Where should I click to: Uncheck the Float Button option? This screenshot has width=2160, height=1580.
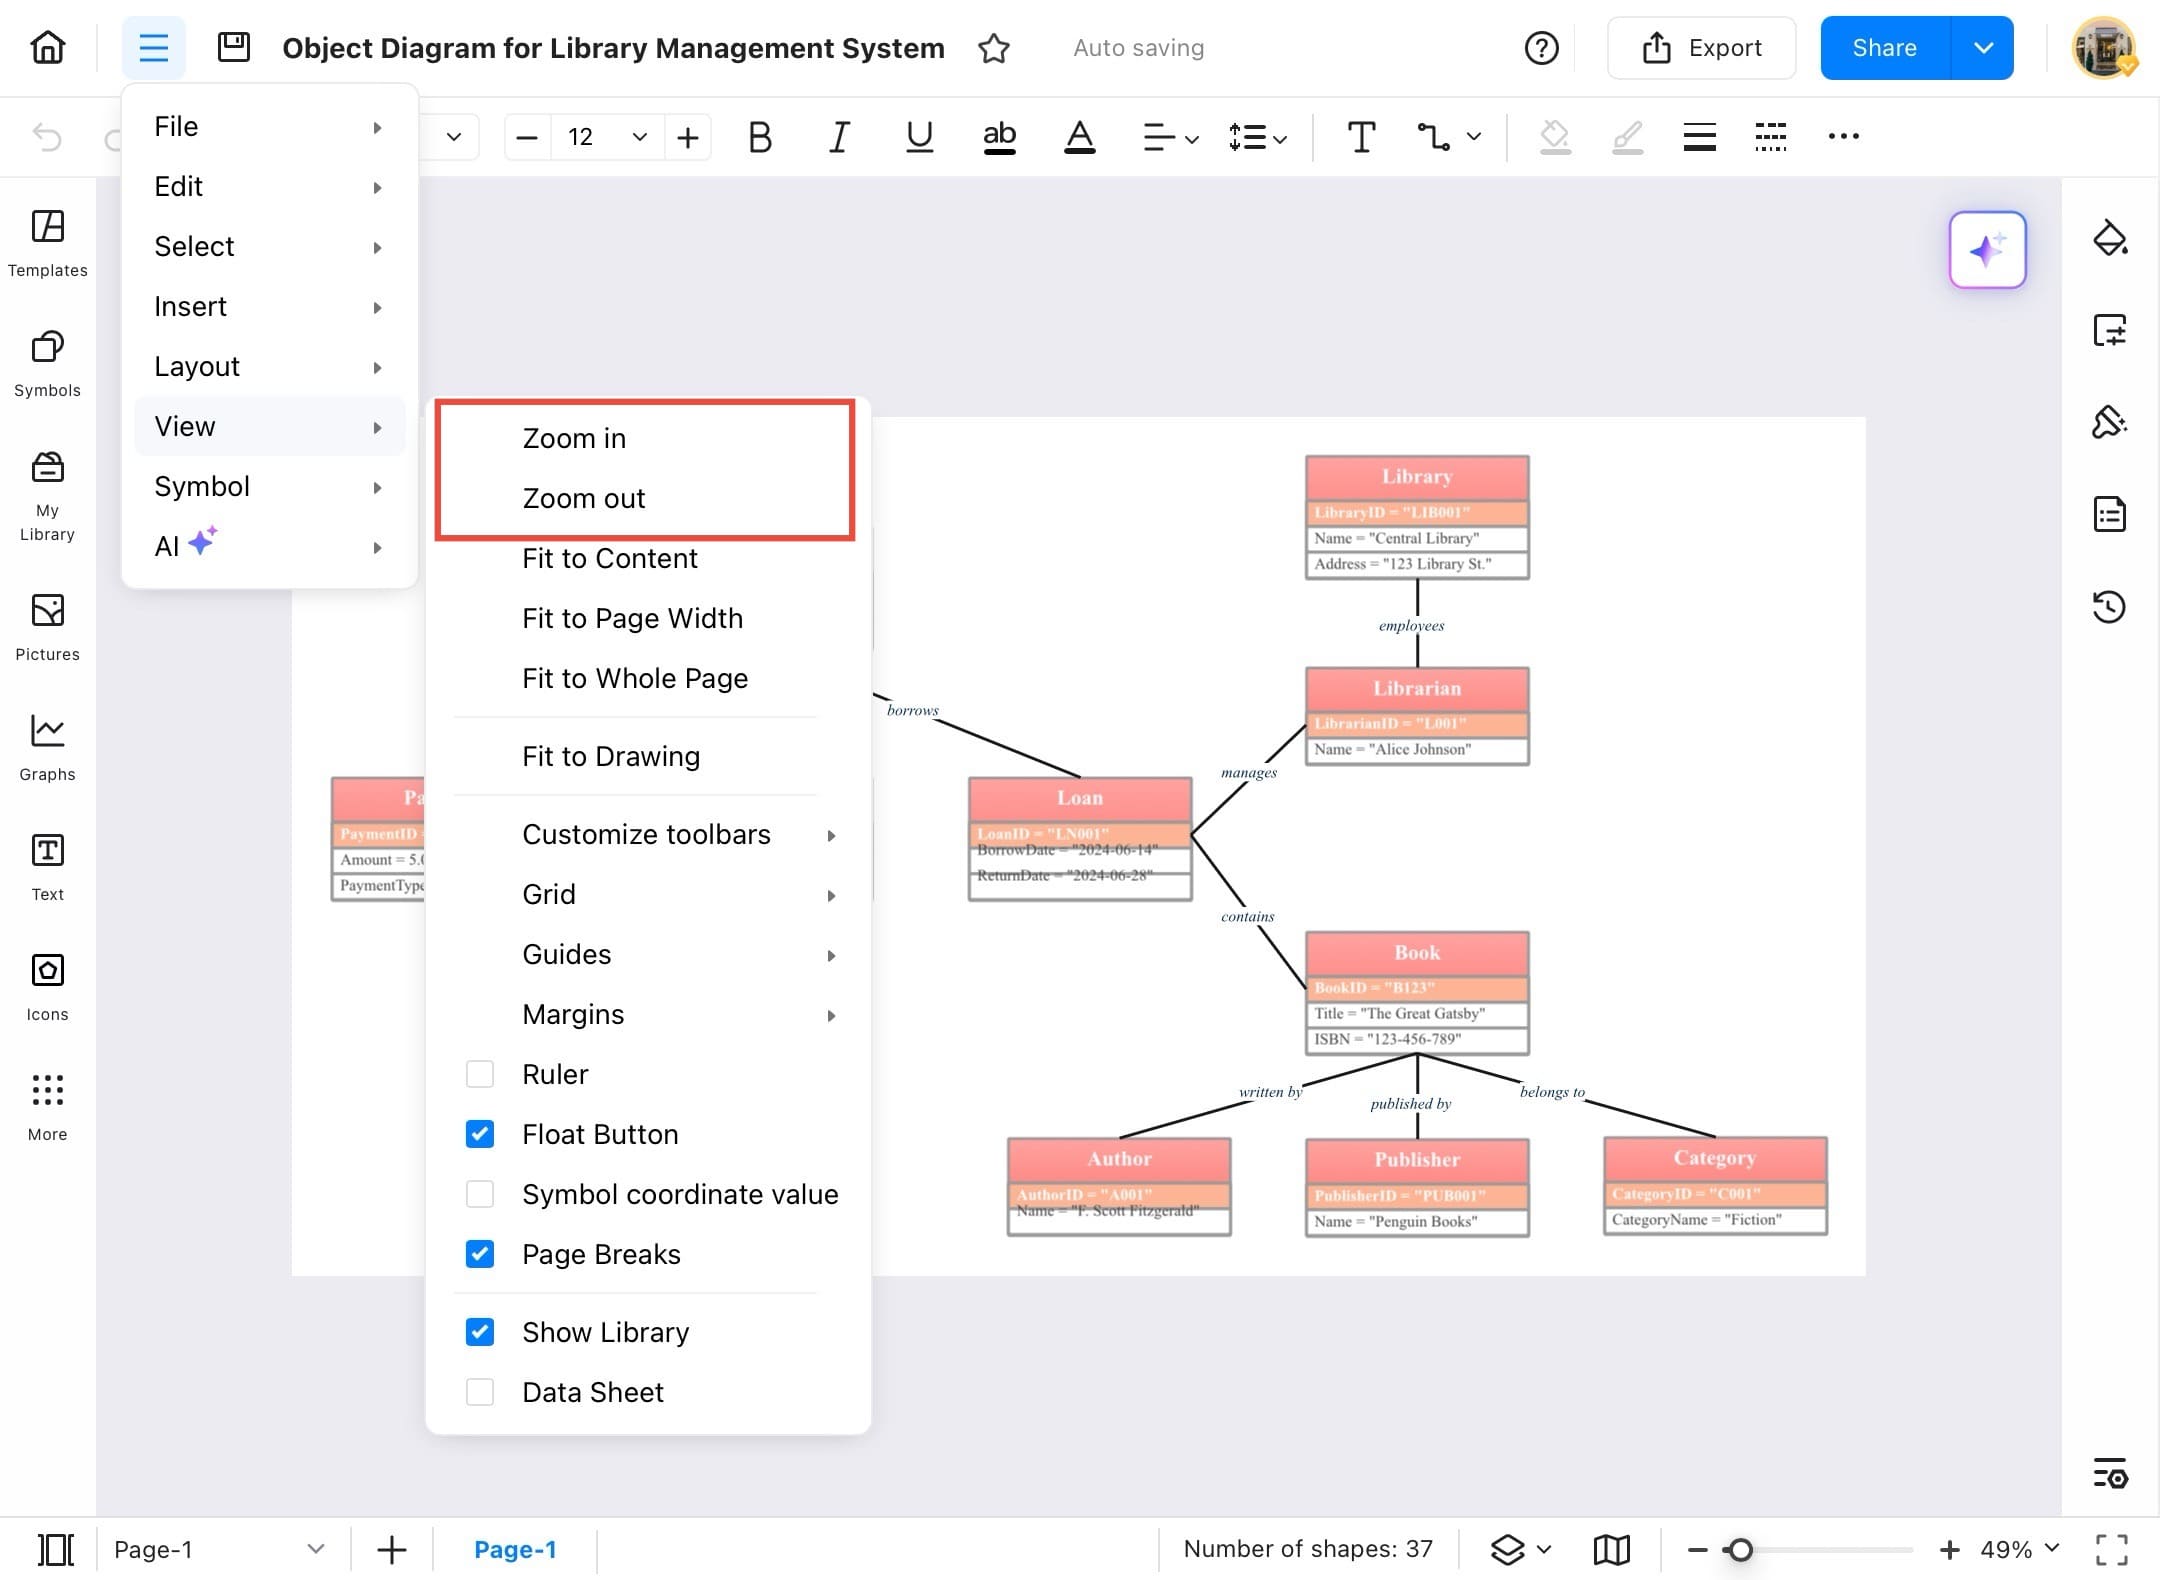(x=480, y=1134)
